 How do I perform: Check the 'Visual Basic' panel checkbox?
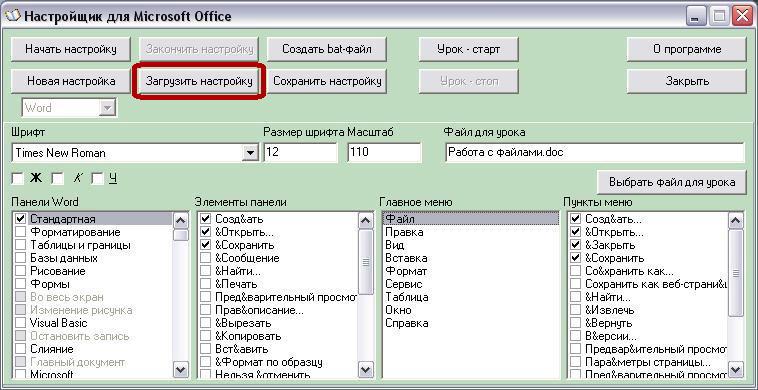pos(20,323)
